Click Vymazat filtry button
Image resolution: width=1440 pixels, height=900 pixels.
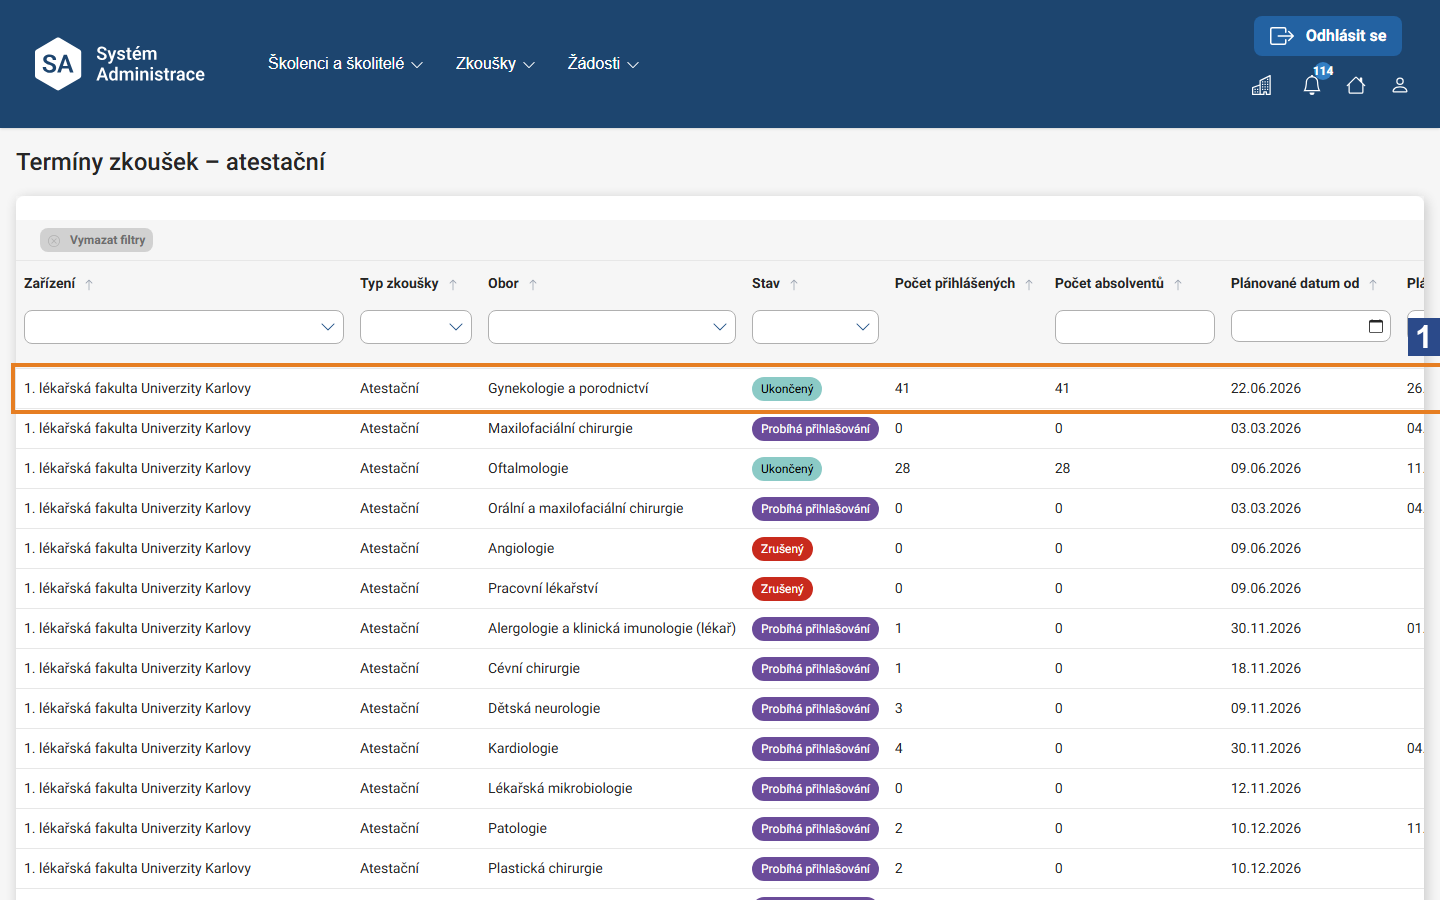(x=97, y=240)
